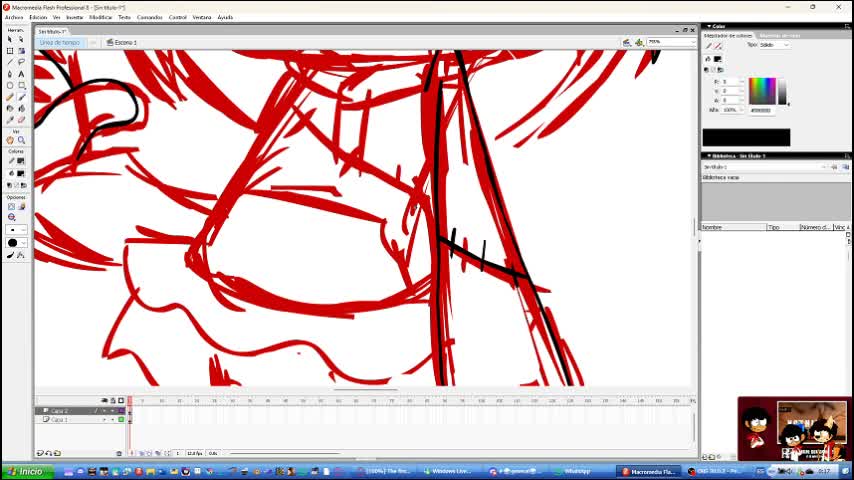The width and height of the screenshot is (854, 480).
Task: Open the stage zoom percentage dropdown
Action: click(691, 42)
